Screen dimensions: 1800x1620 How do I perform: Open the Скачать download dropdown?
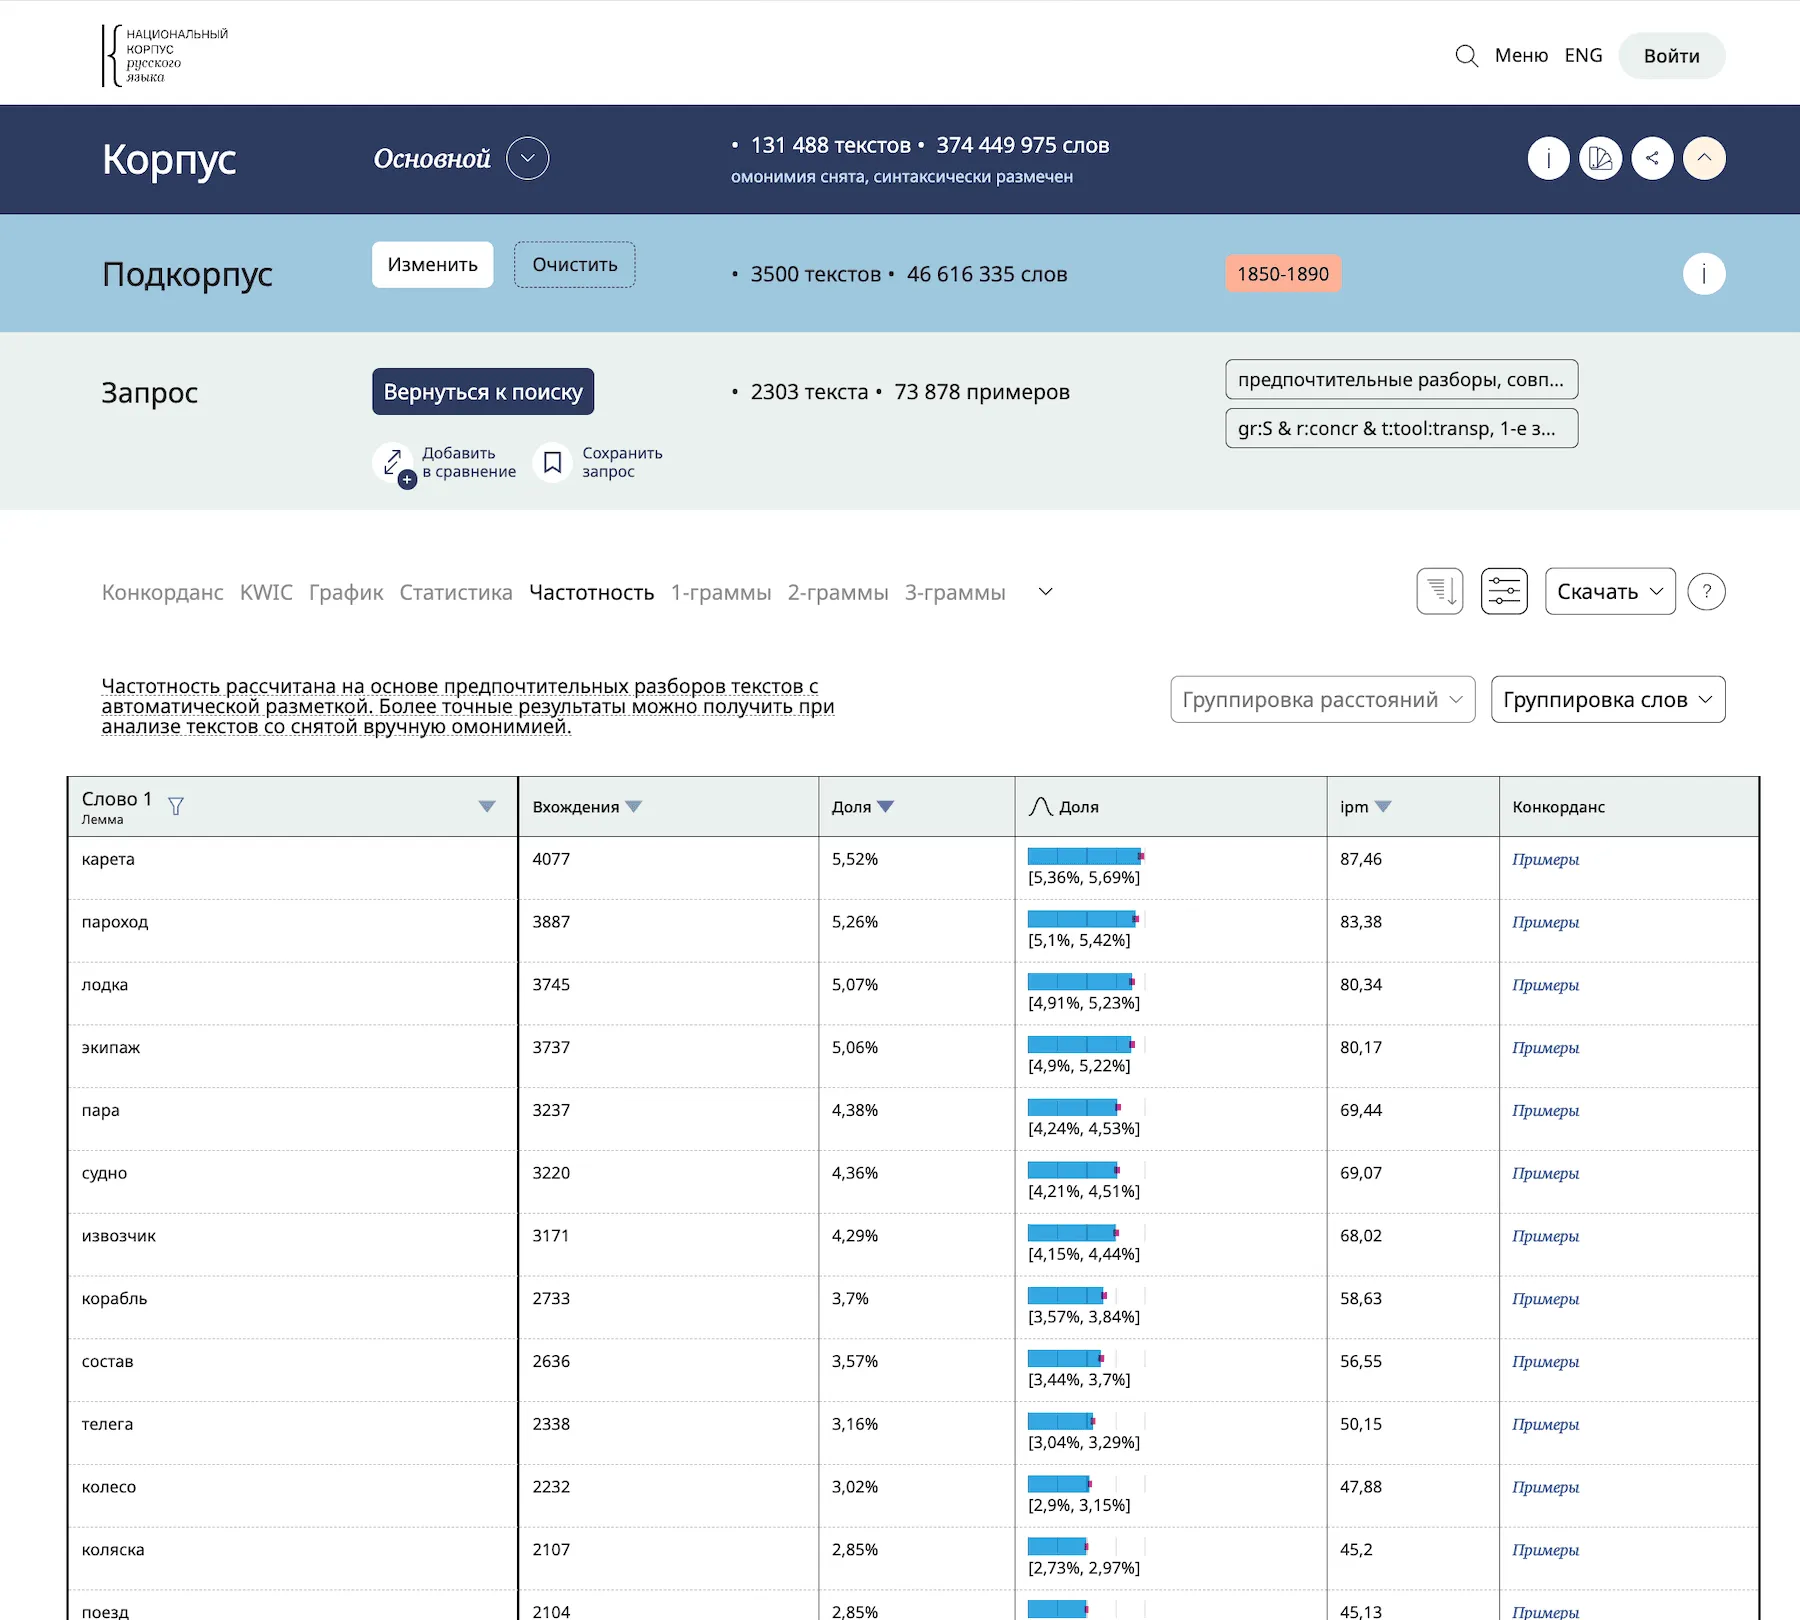tap(1610, 591)
